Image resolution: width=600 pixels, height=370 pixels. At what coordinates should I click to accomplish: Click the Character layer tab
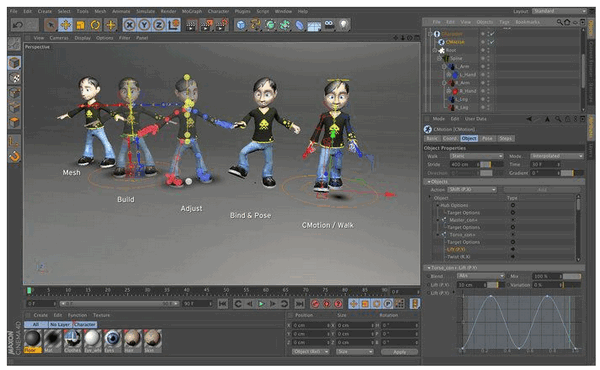[x=85, y=324]
